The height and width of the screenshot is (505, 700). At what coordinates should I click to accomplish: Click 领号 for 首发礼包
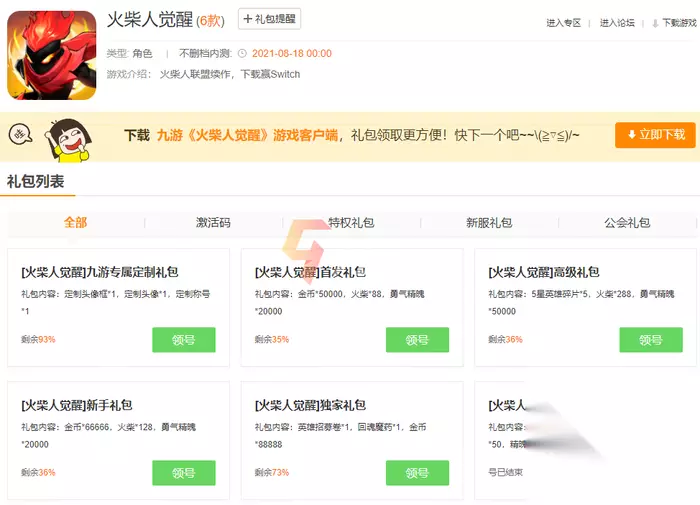pyautogui.click(x=417, y=340)
